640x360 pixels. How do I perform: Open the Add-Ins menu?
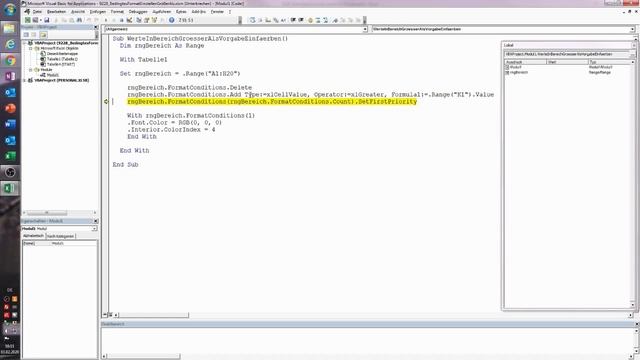[x=199, y=12]
